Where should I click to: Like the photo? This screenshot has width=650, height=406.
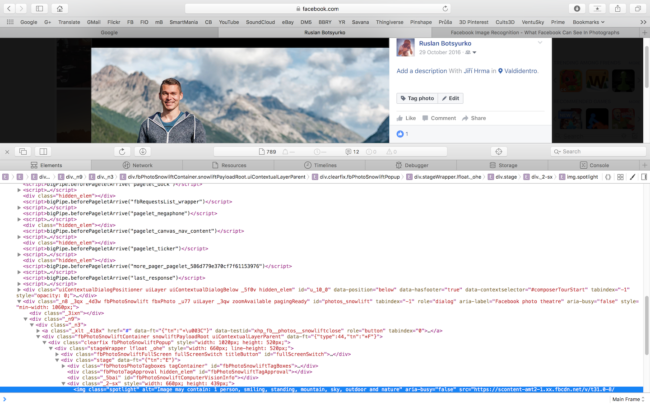406,118
